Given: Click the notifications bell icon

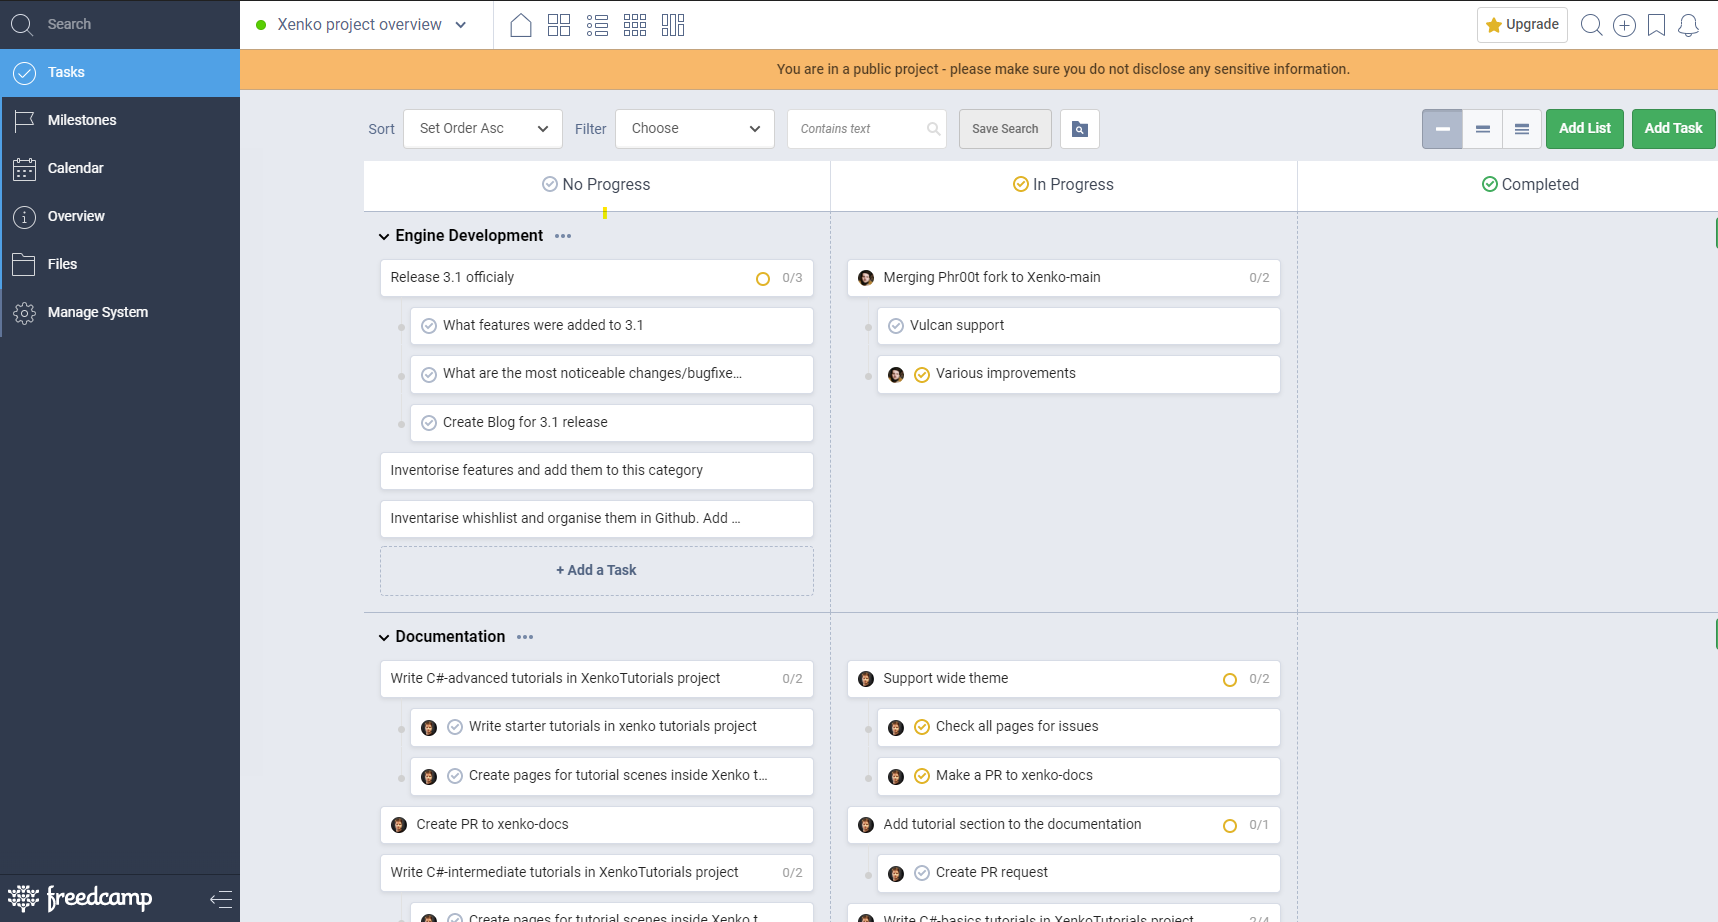Looking at the screenshot, I should (1688, 25).
